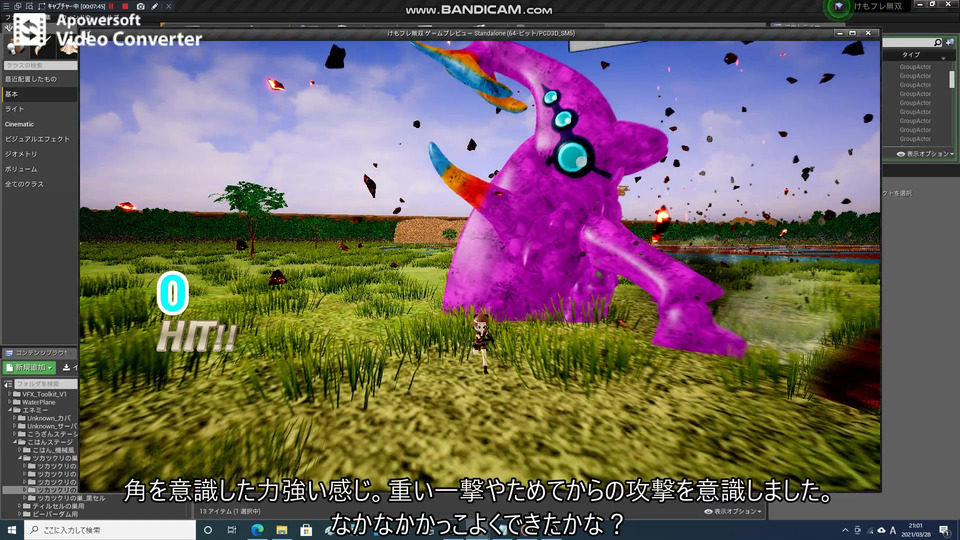Click the Bandicam find-area magnifier icon
The image size is (960, 540).
(x=29, y=6)
